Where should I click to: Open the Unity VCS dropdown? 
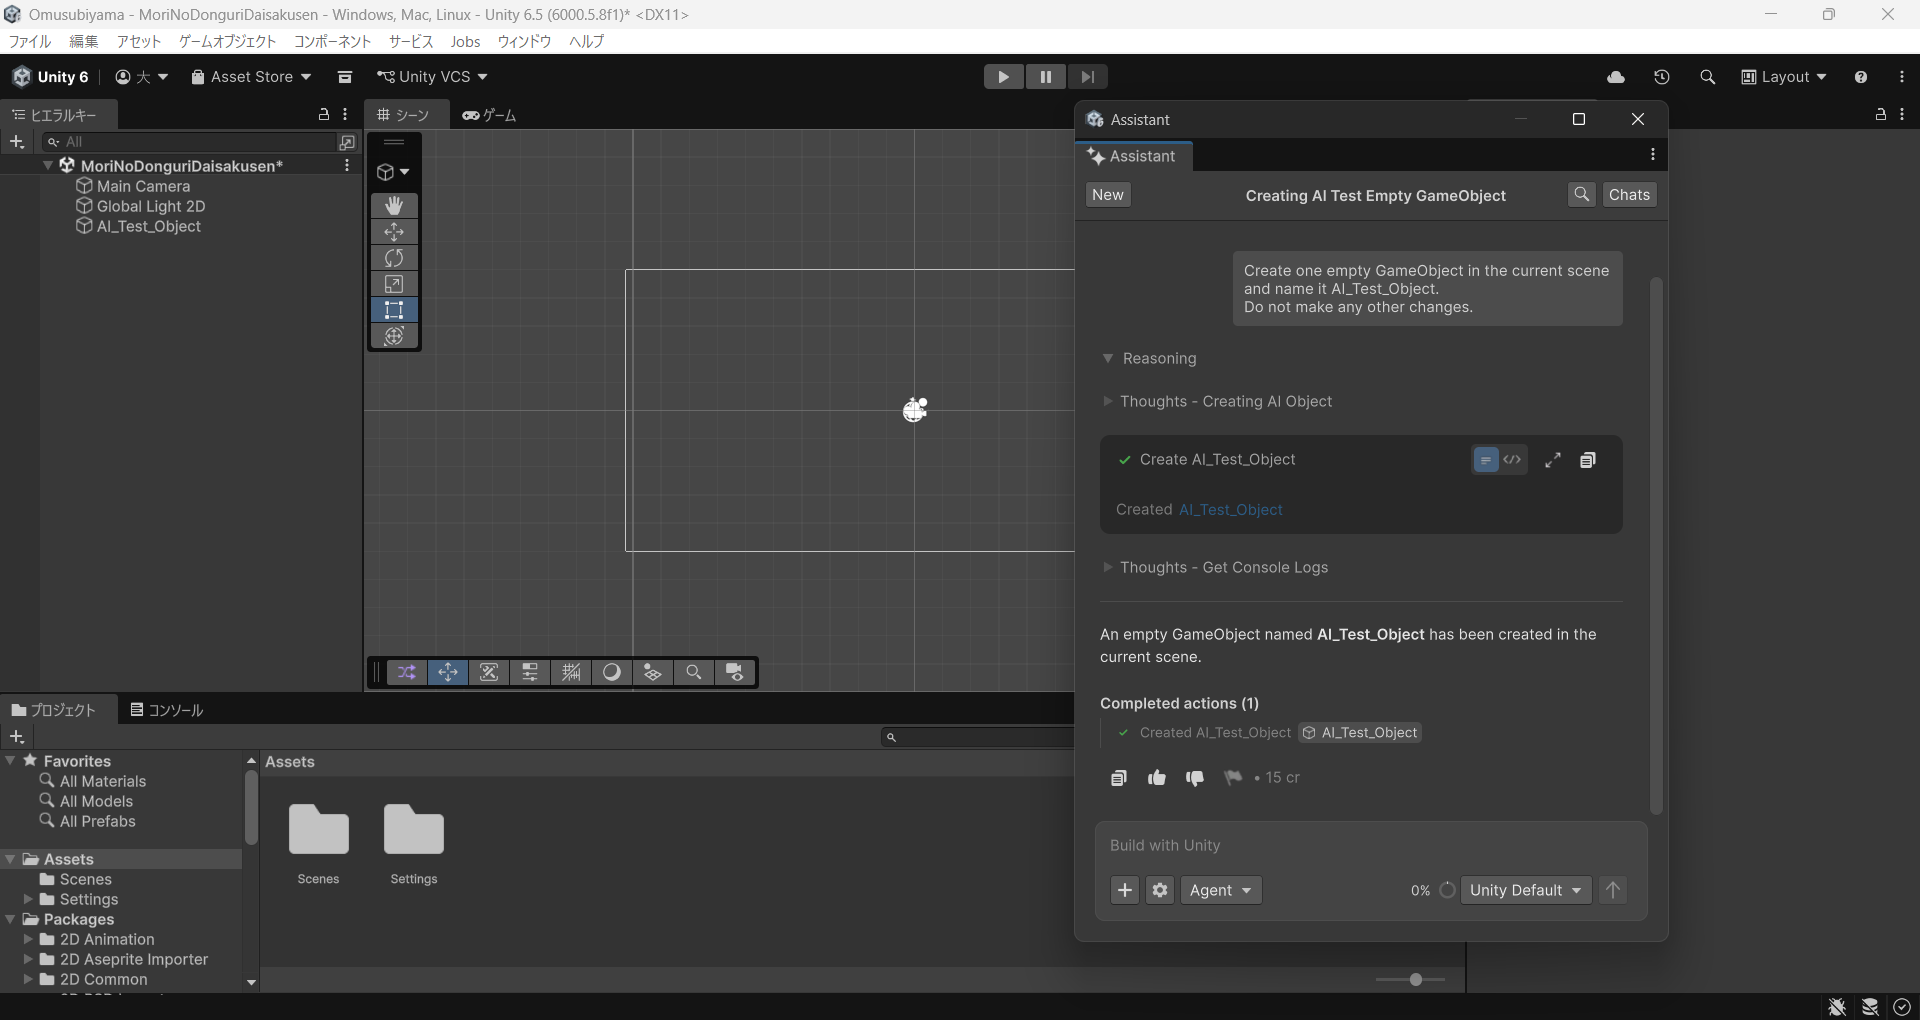432,77
